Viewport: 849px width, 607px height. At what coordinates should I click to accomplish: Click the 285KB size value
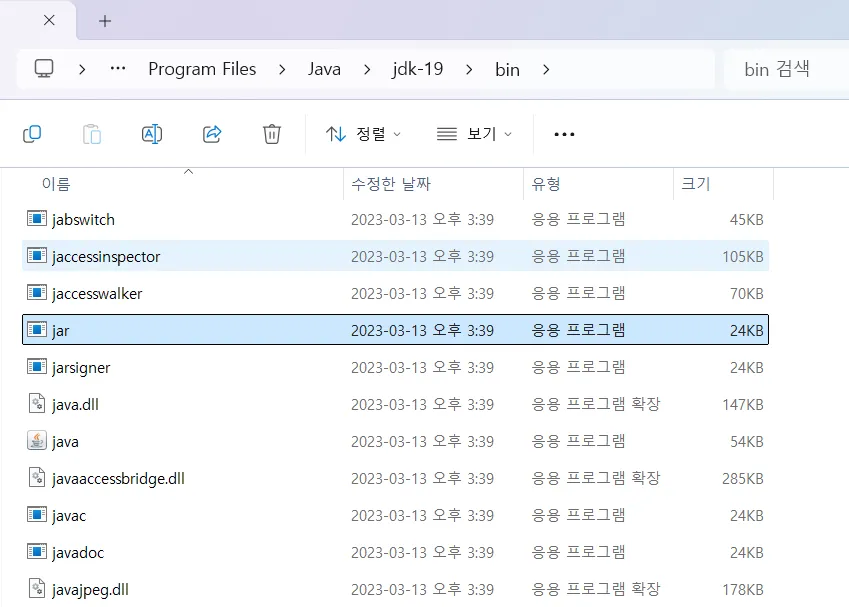point(743,478)
